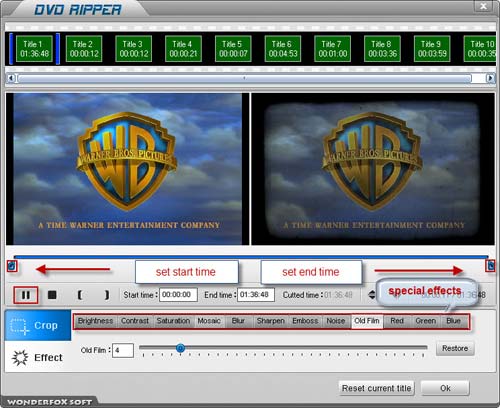
Task: Switch to the Mosaic effect tab
Action: [x=209, y=321]
